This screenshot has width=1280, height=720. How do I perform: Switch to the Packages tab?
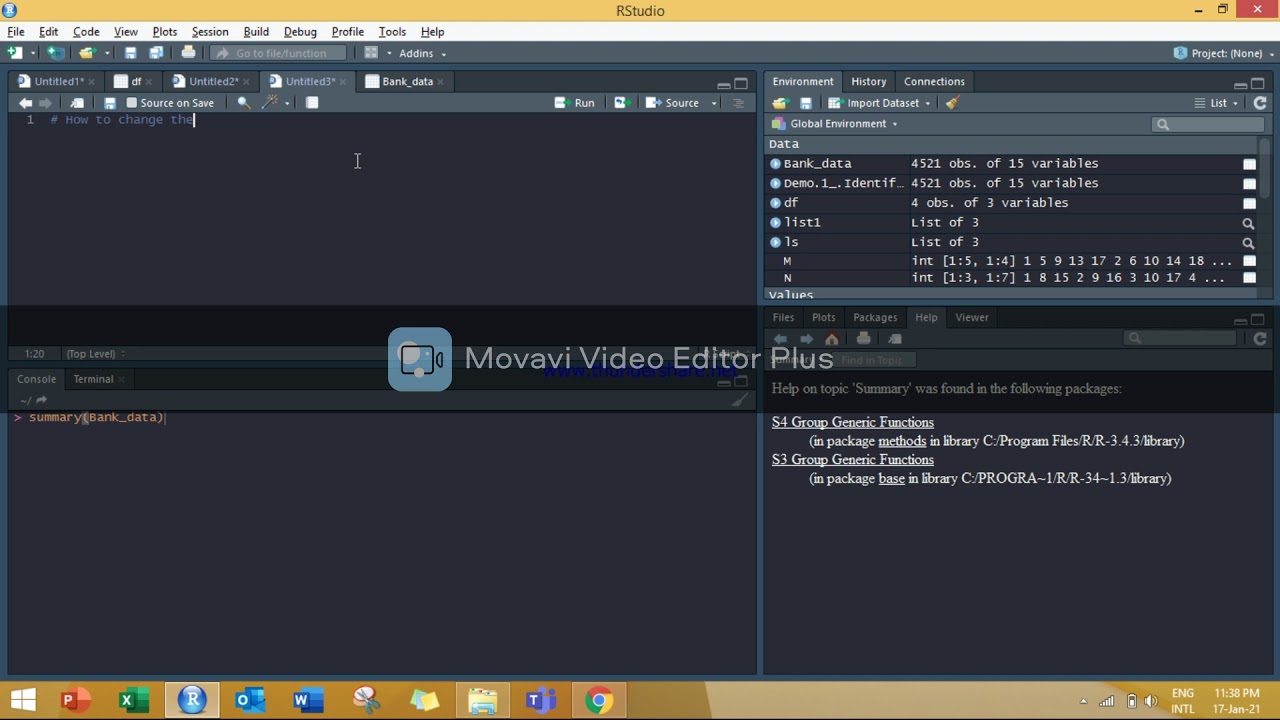tap(875, 318)
